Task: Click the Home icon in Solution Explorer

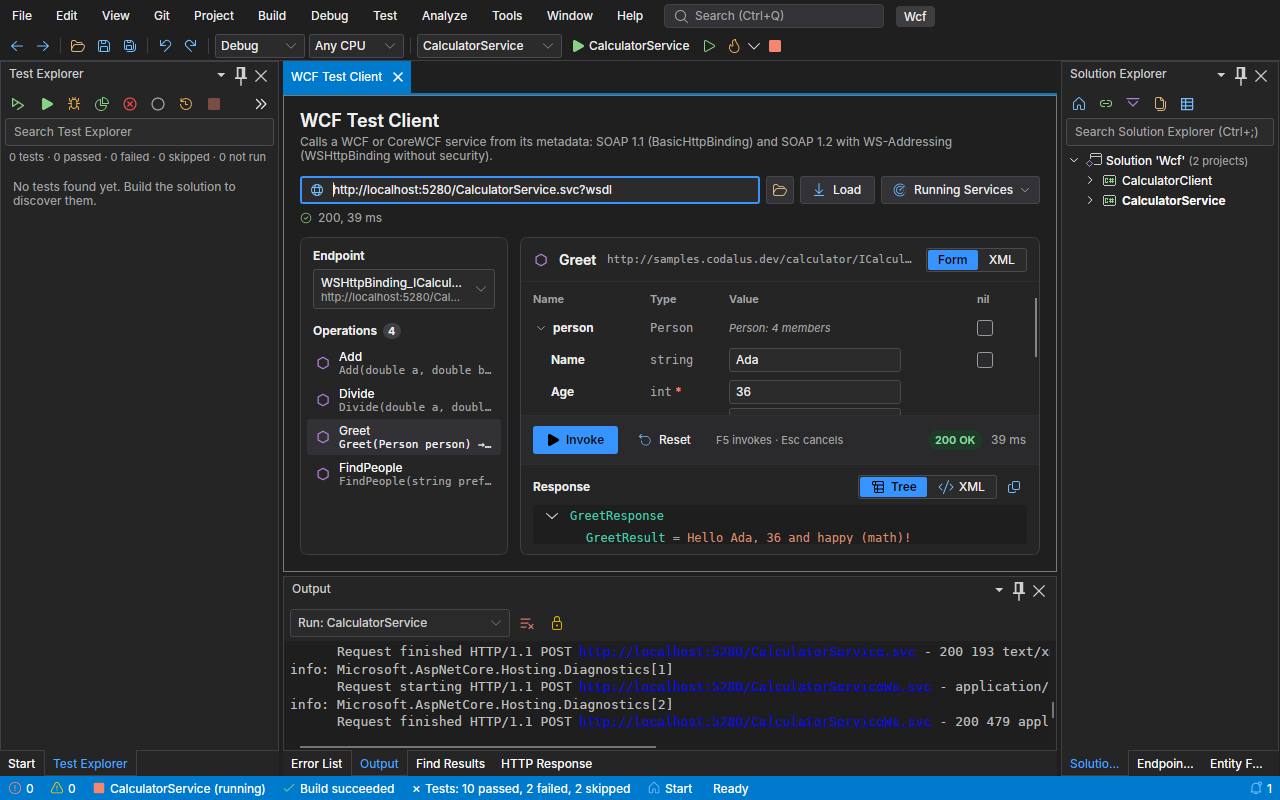Action: 1079,104
